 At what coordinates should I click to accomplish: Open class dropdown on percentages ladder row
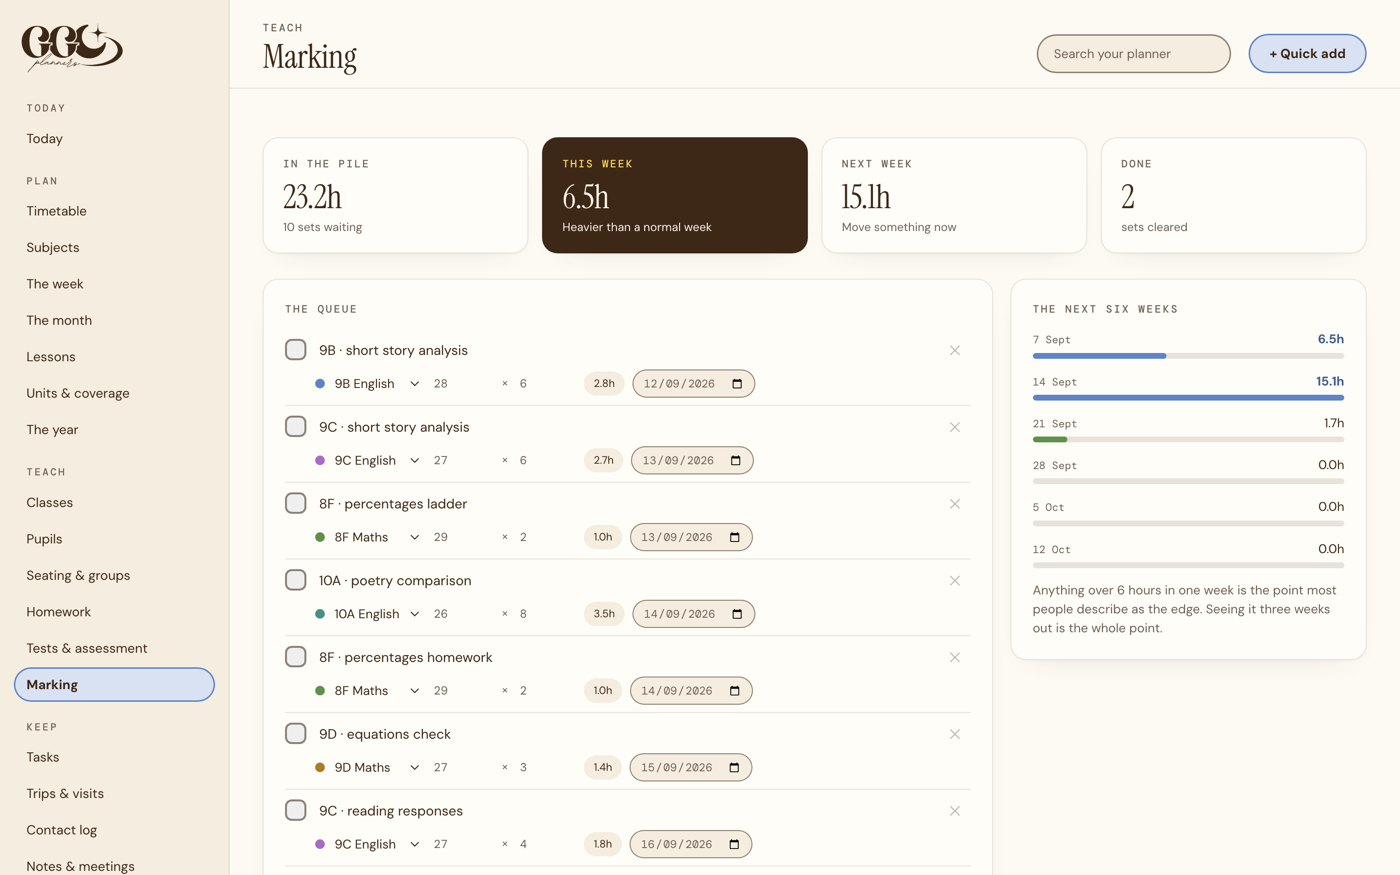tap(377, 537)
